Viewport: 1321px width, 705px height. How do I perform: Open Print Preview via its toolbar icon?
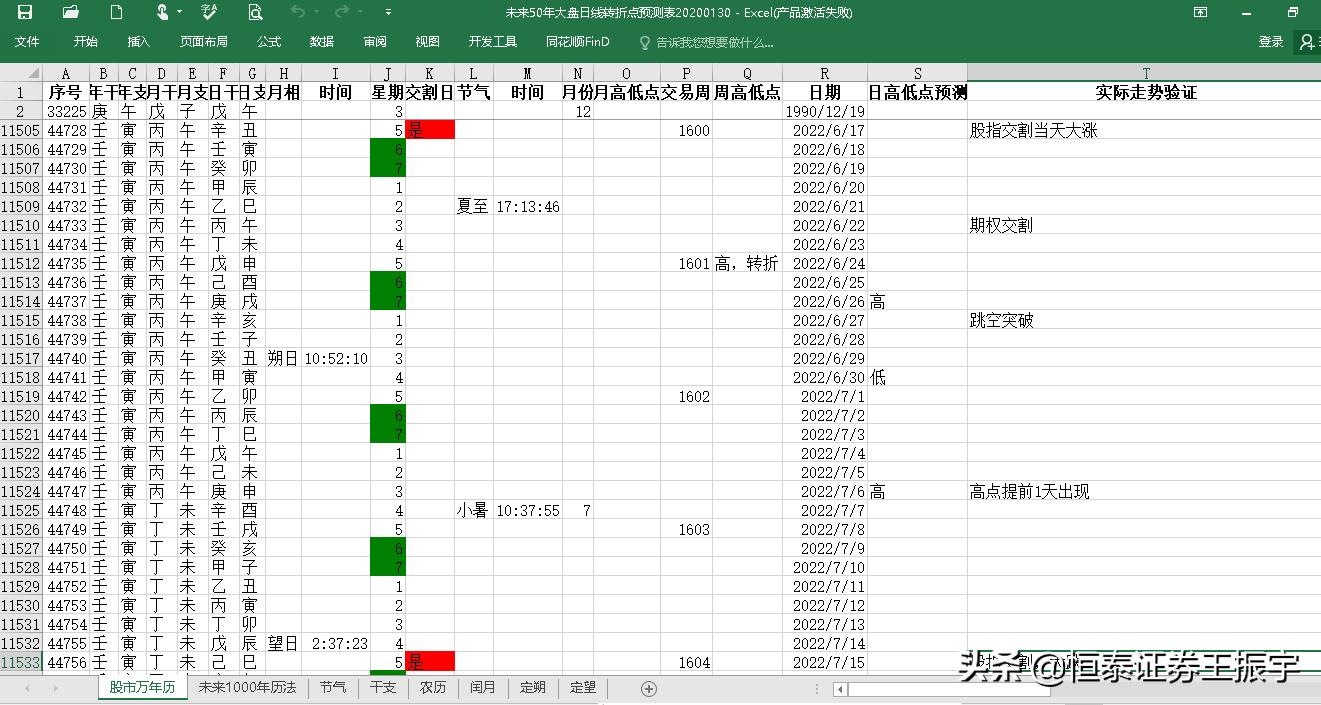256,13
